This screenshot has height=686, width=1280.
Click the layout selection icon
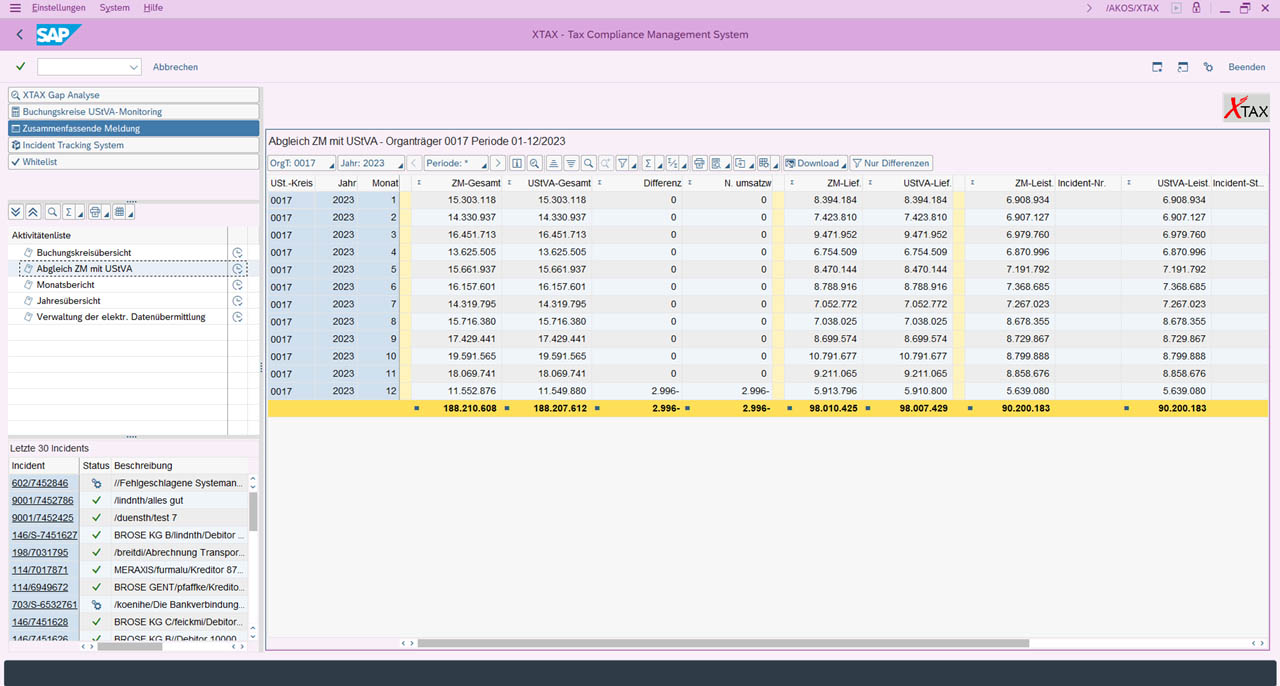(764, 163)
